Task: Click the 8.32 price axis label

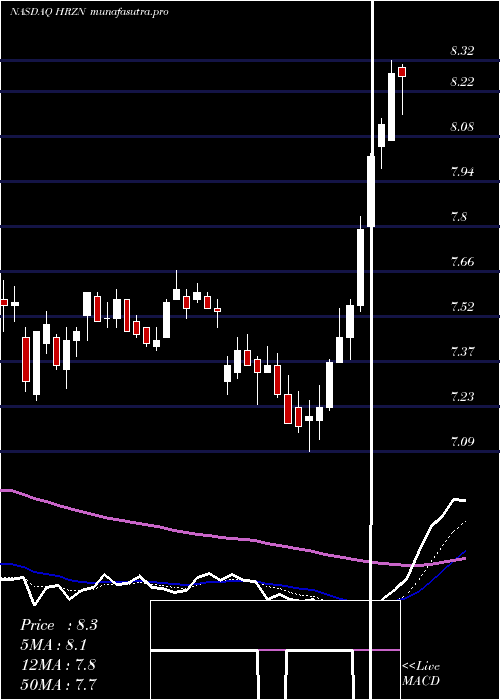Action: 462,51
